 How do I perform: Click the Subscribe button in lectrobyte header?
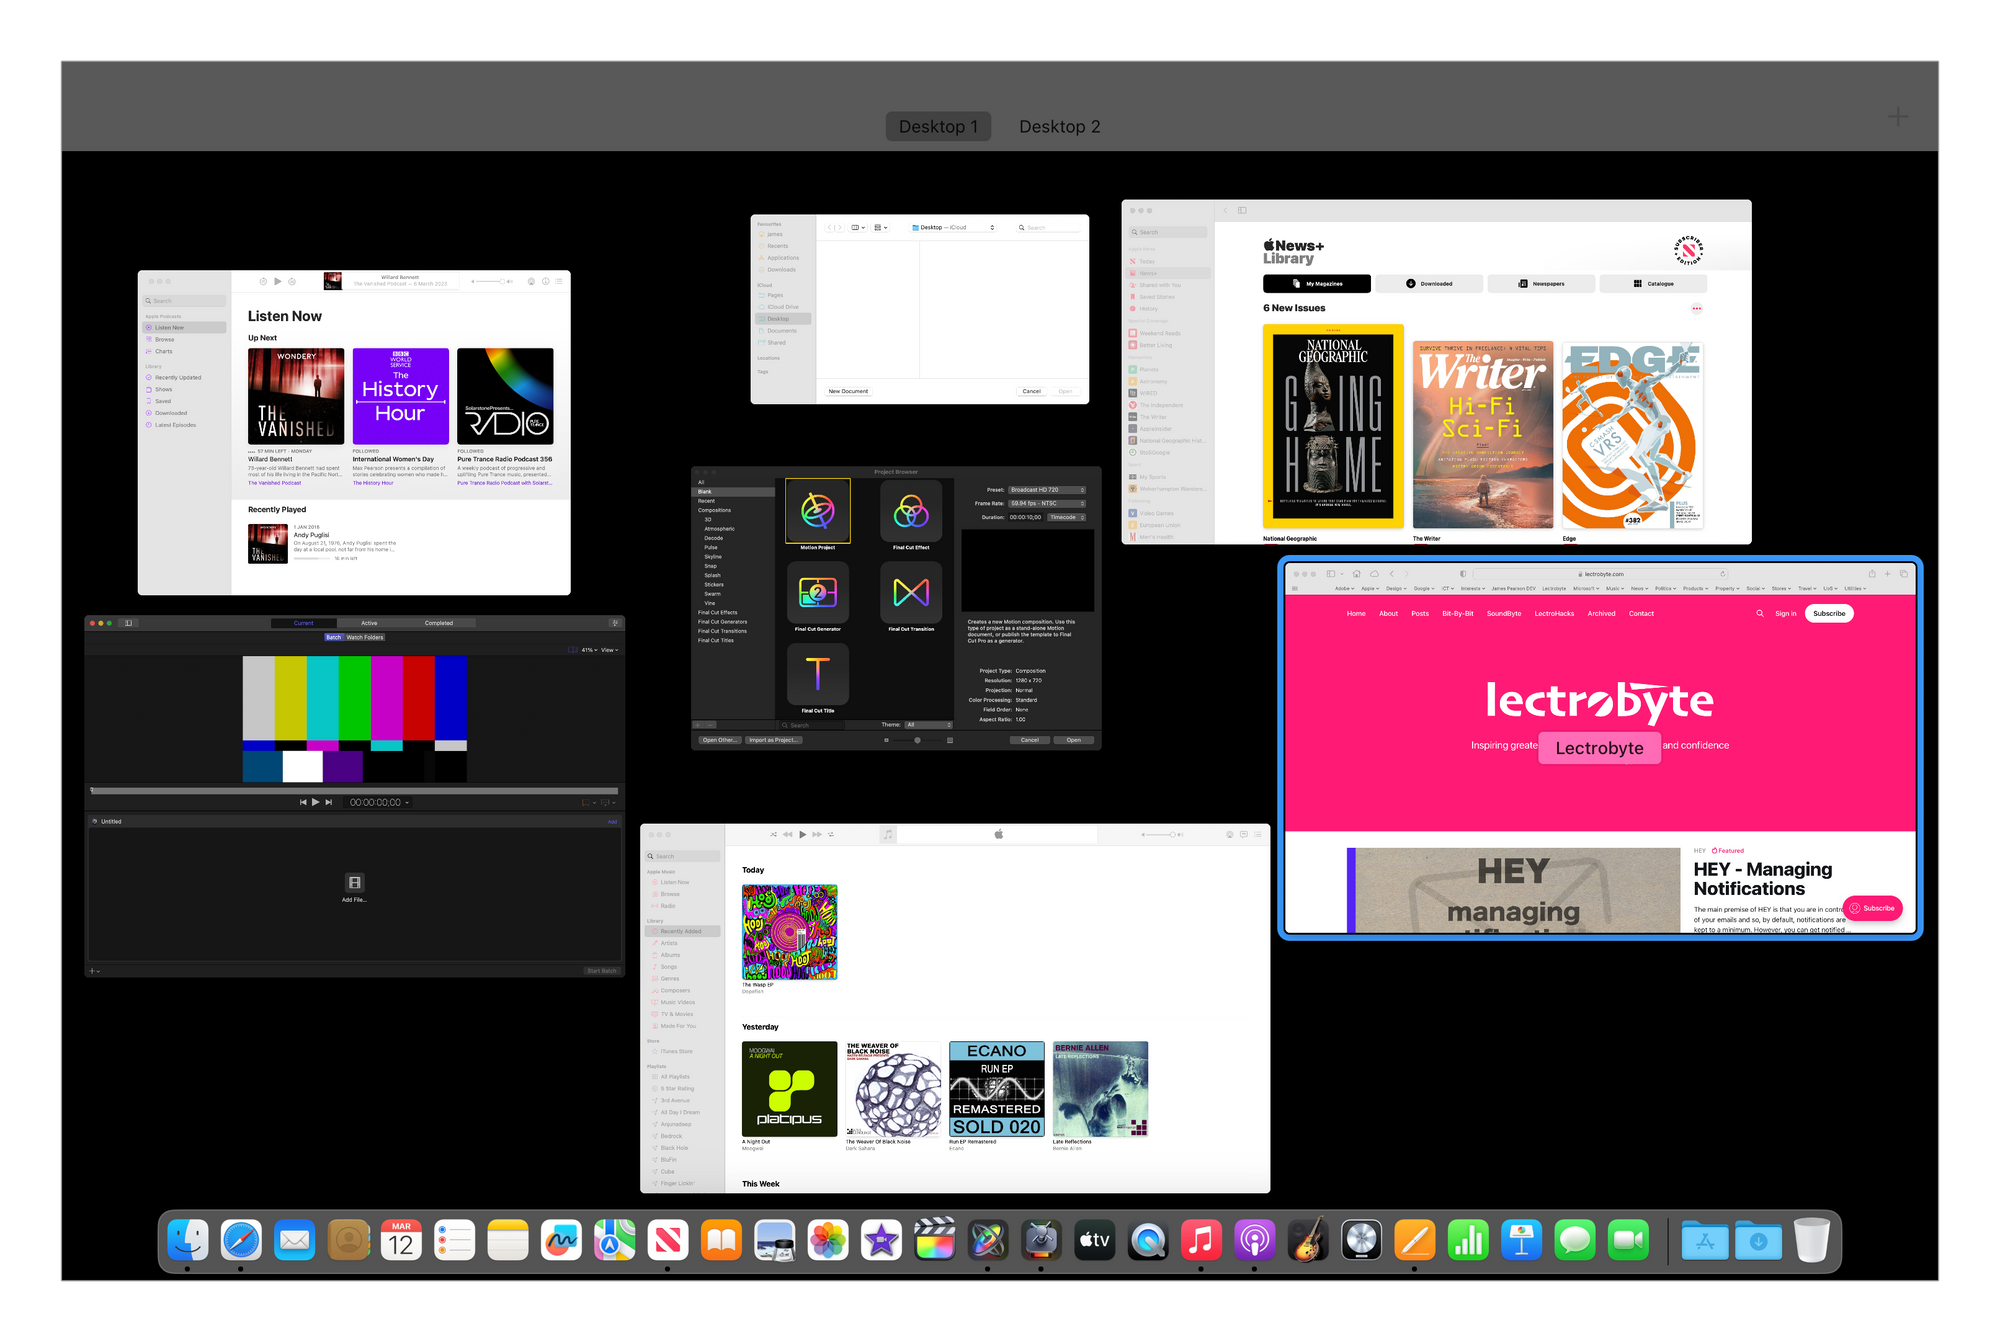1829,614
